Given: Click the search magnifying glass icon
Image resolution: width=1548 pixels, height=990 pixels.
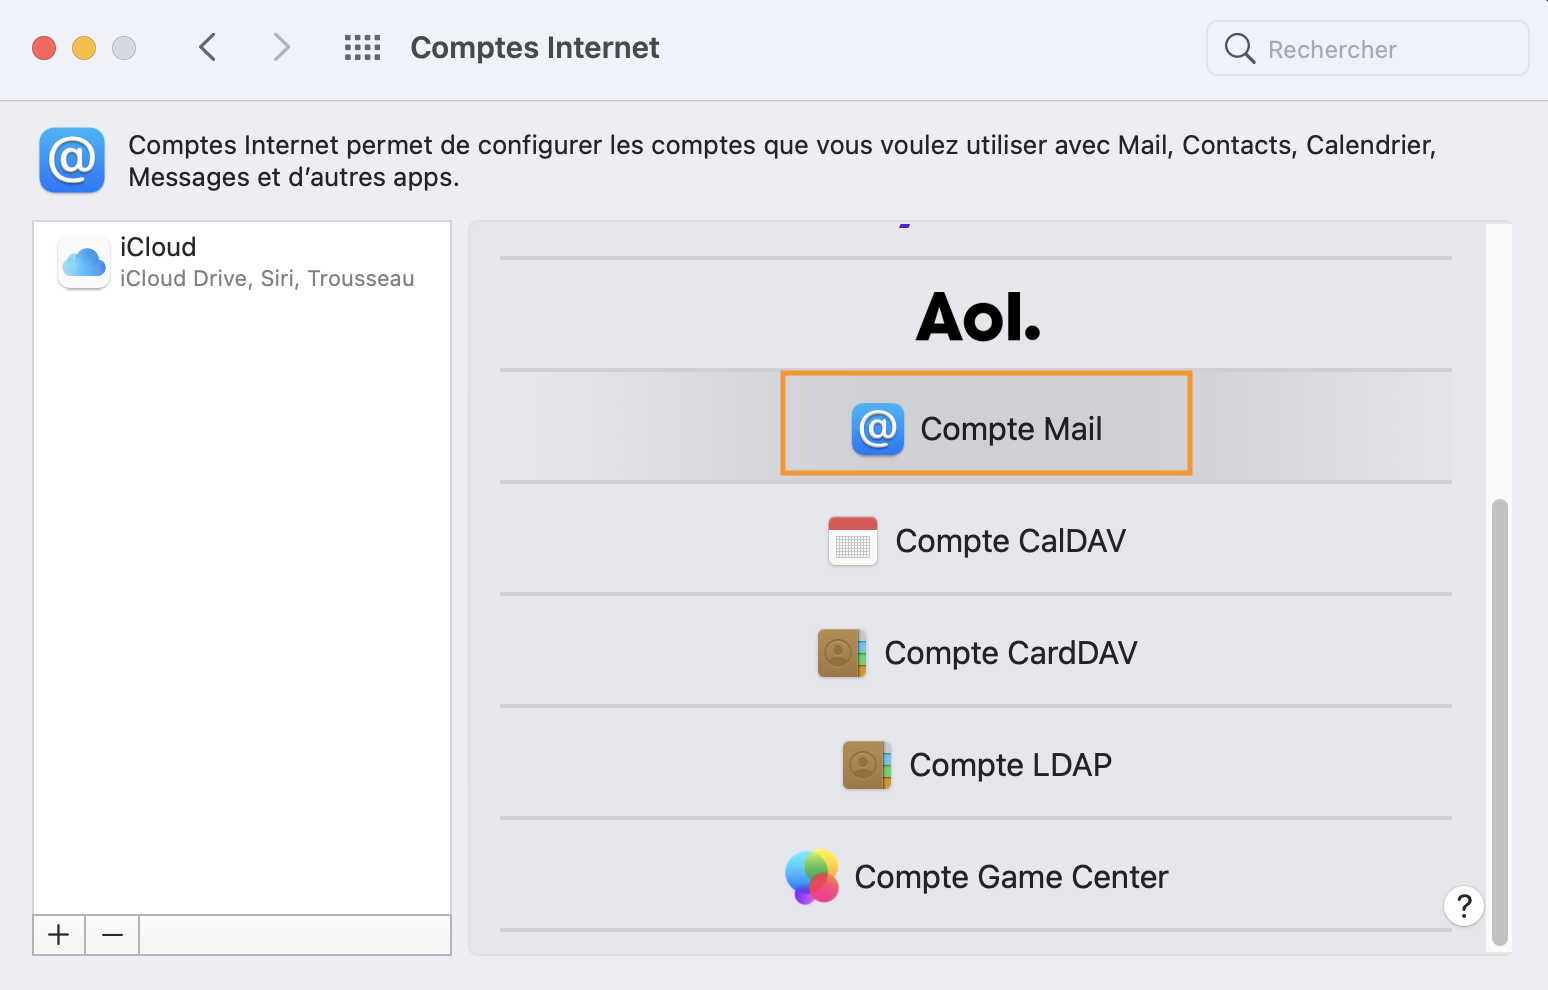Looking at the screenshot, I should [x=1240, y=48].
